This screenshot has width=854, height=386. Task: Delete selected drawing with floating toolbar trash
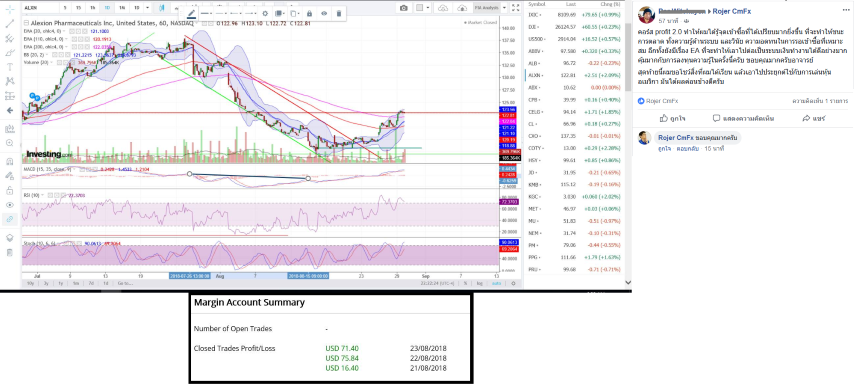[339, 13]
